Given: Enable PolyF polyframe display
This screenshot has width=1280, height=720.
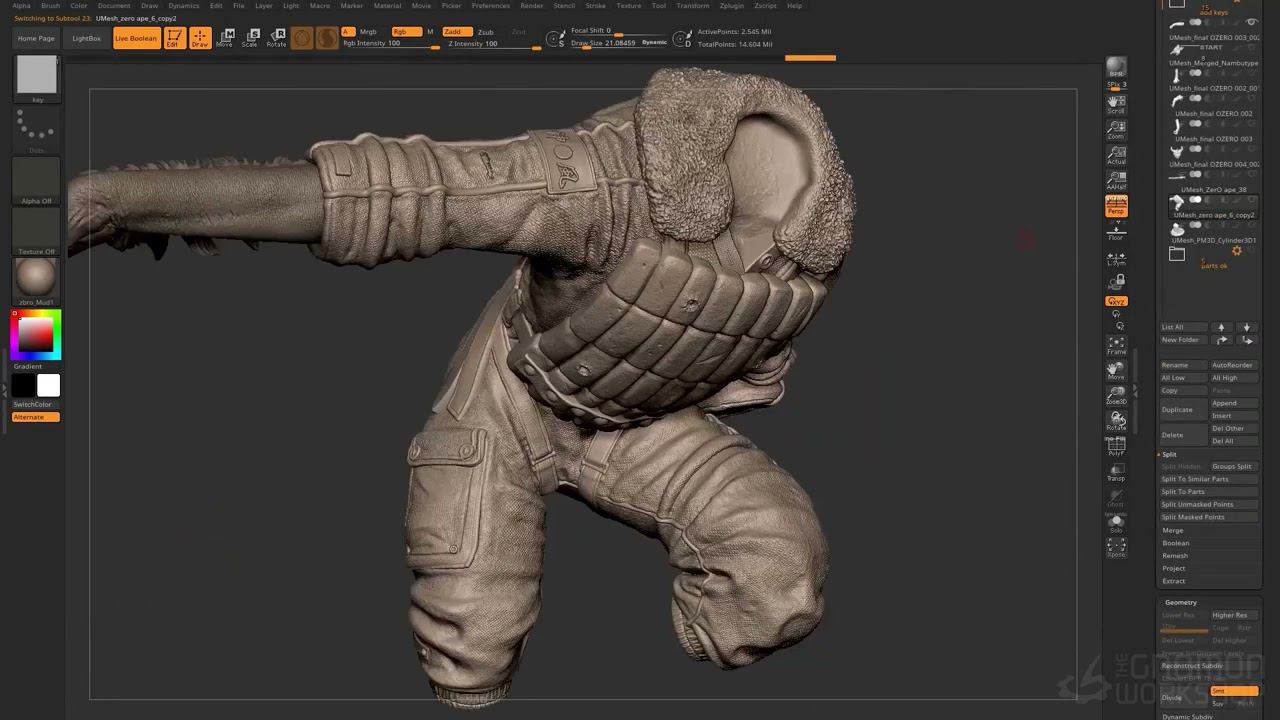Looking at the screenshot, I should click(1116, 446).
